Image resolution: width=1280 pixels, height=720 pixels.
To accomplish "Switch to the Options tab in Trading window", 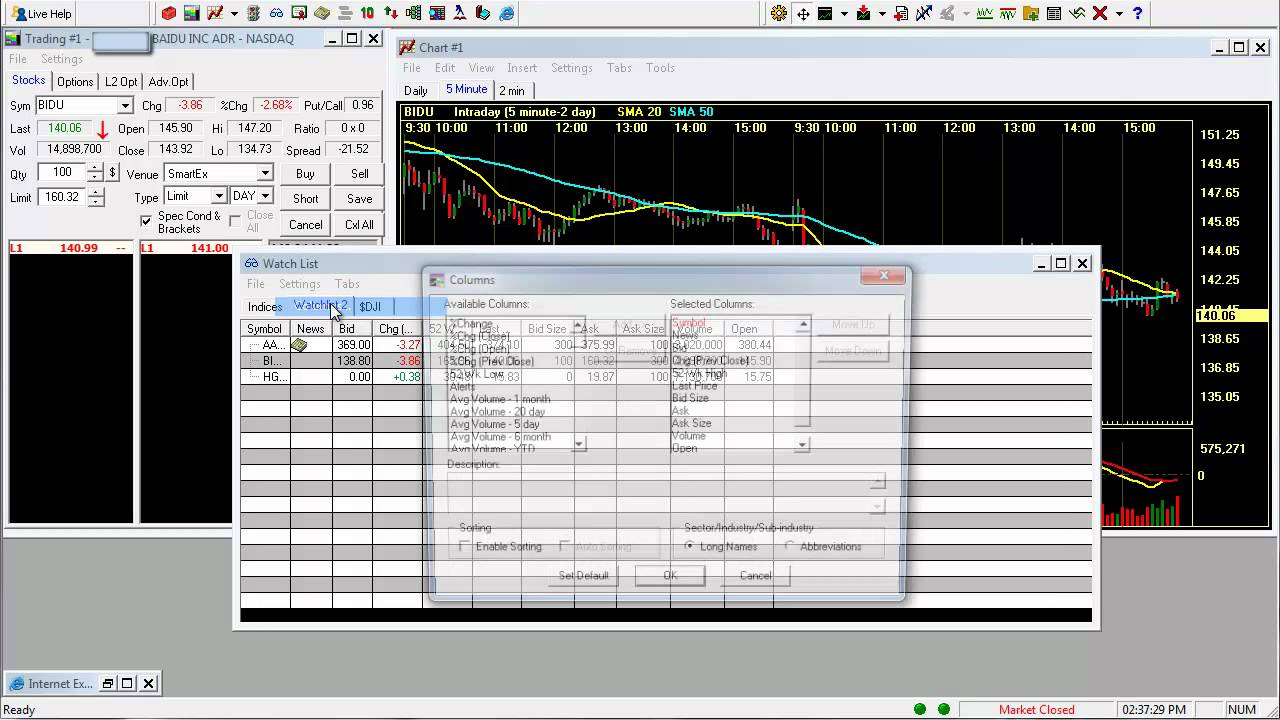I will coord(75,82).
